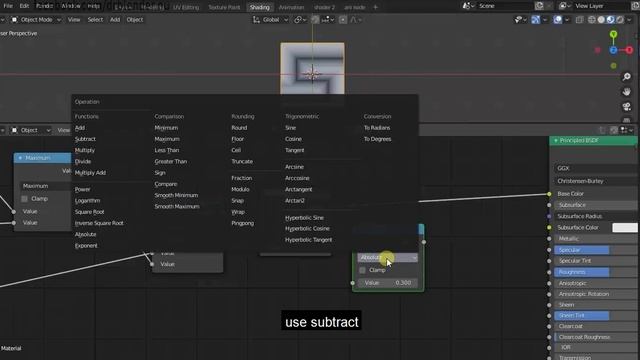
Task: Toggle snapping magnet icon
Action: (315, 20)
